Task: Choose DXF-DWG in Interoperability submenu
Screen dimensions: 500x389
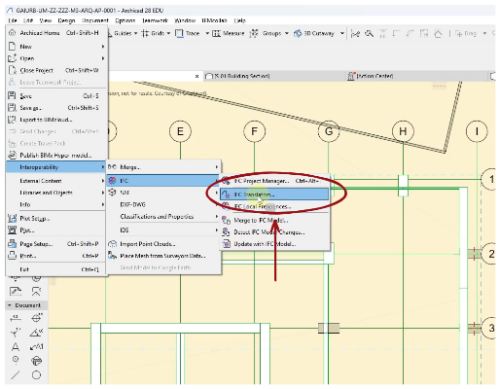Action: point(163,204)
